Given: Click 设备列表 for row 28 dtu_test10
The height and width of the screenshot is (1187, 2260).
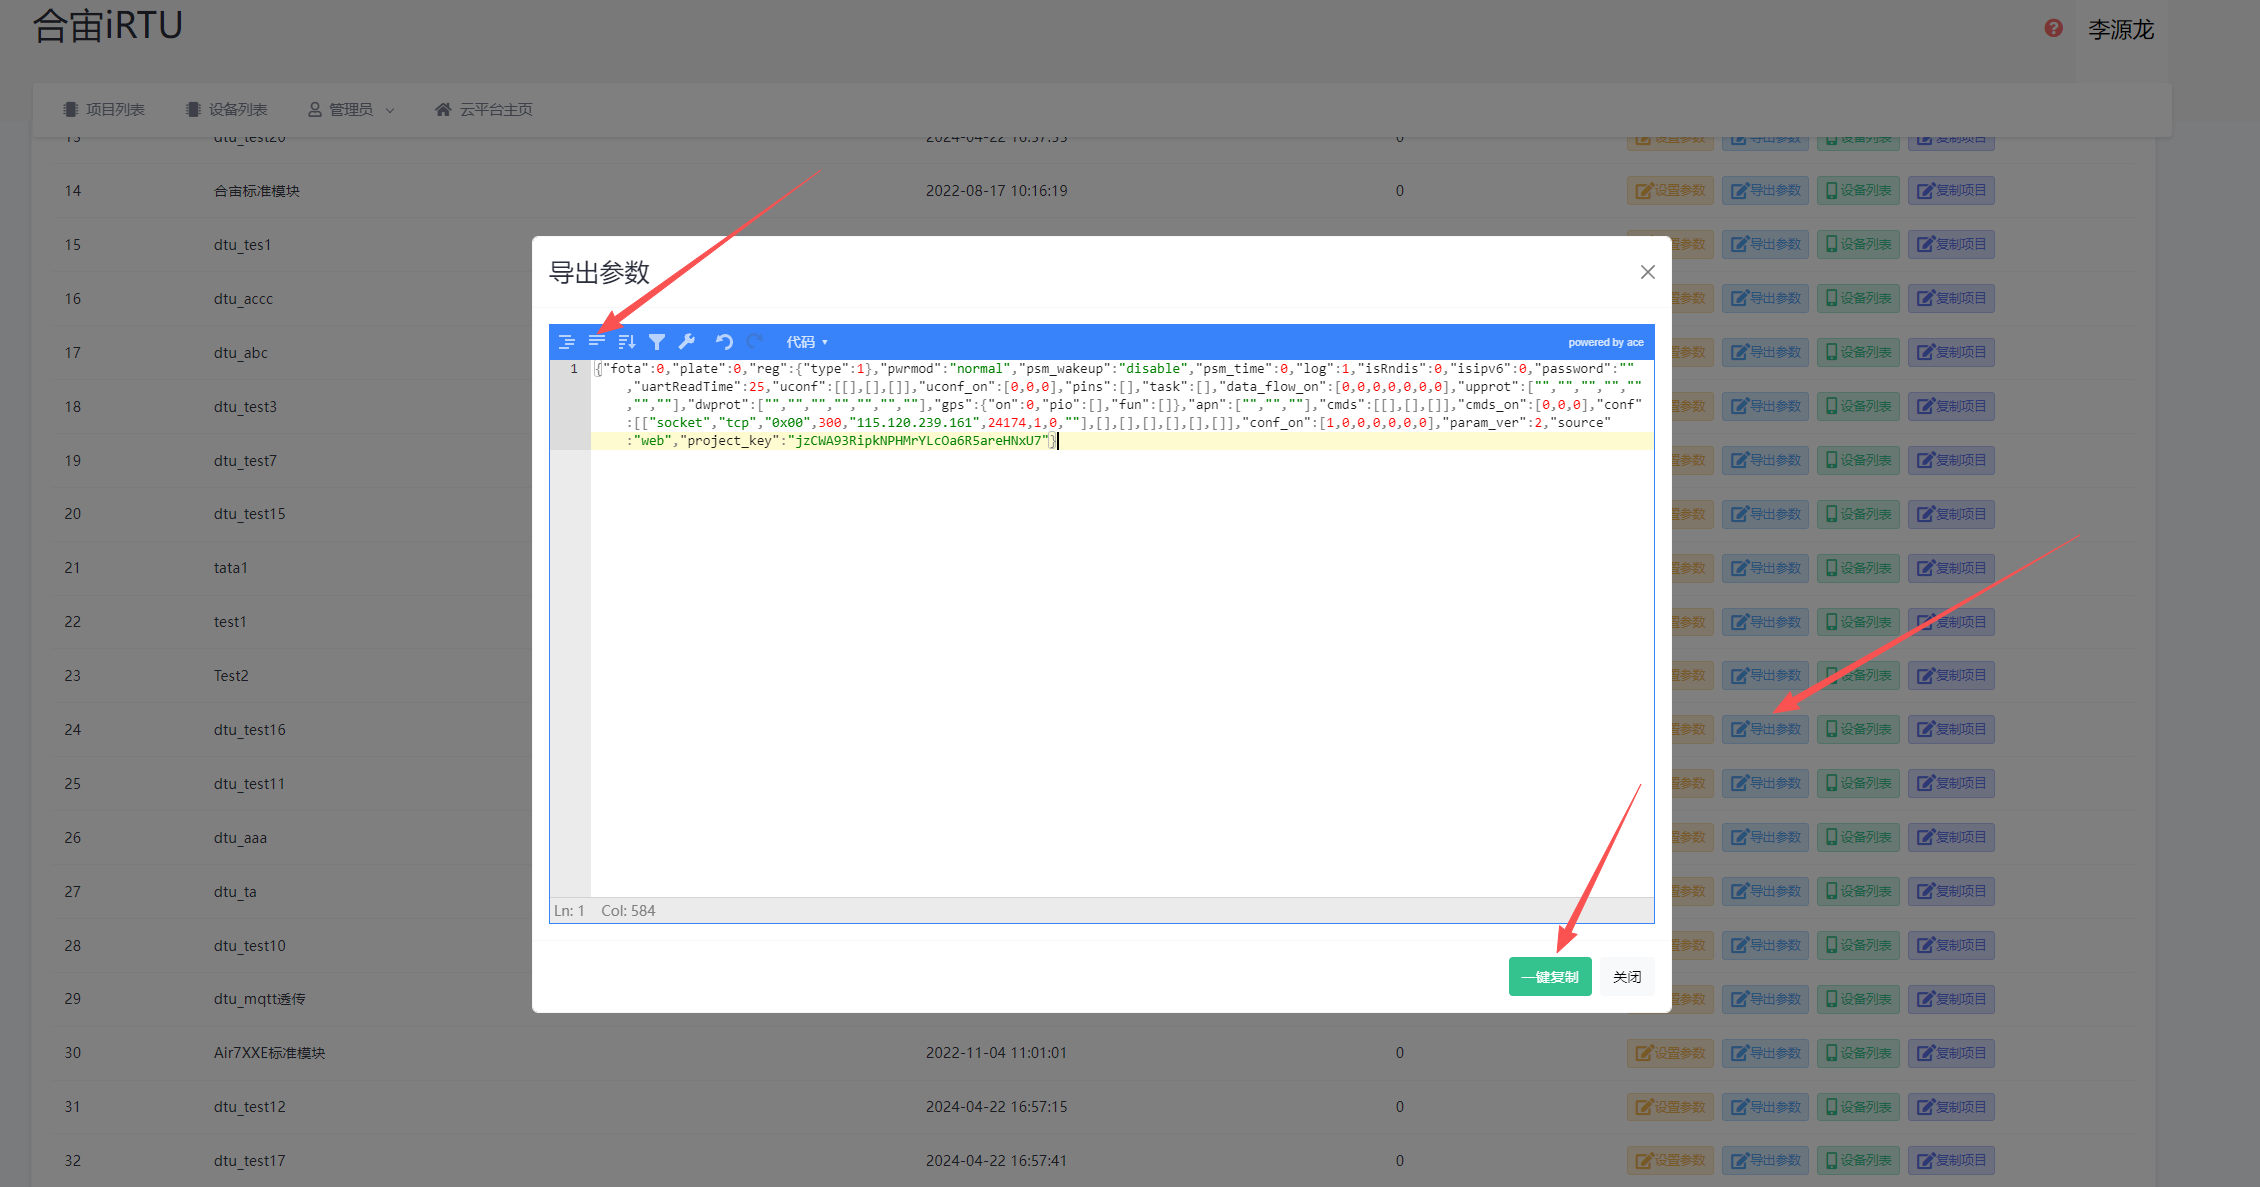Looking at the screenshot, I should click(x=1858, y=946).
